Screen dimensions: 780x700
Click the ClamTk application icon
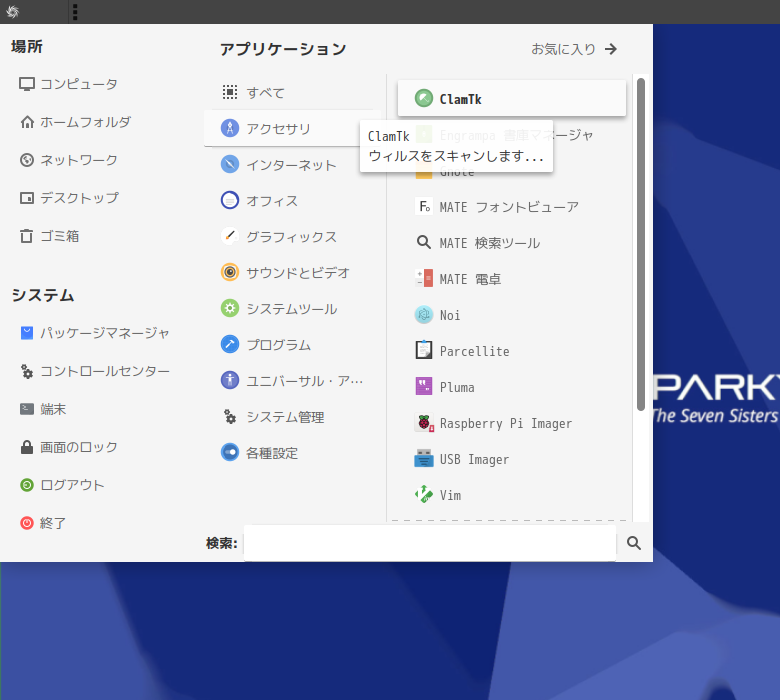424,99
